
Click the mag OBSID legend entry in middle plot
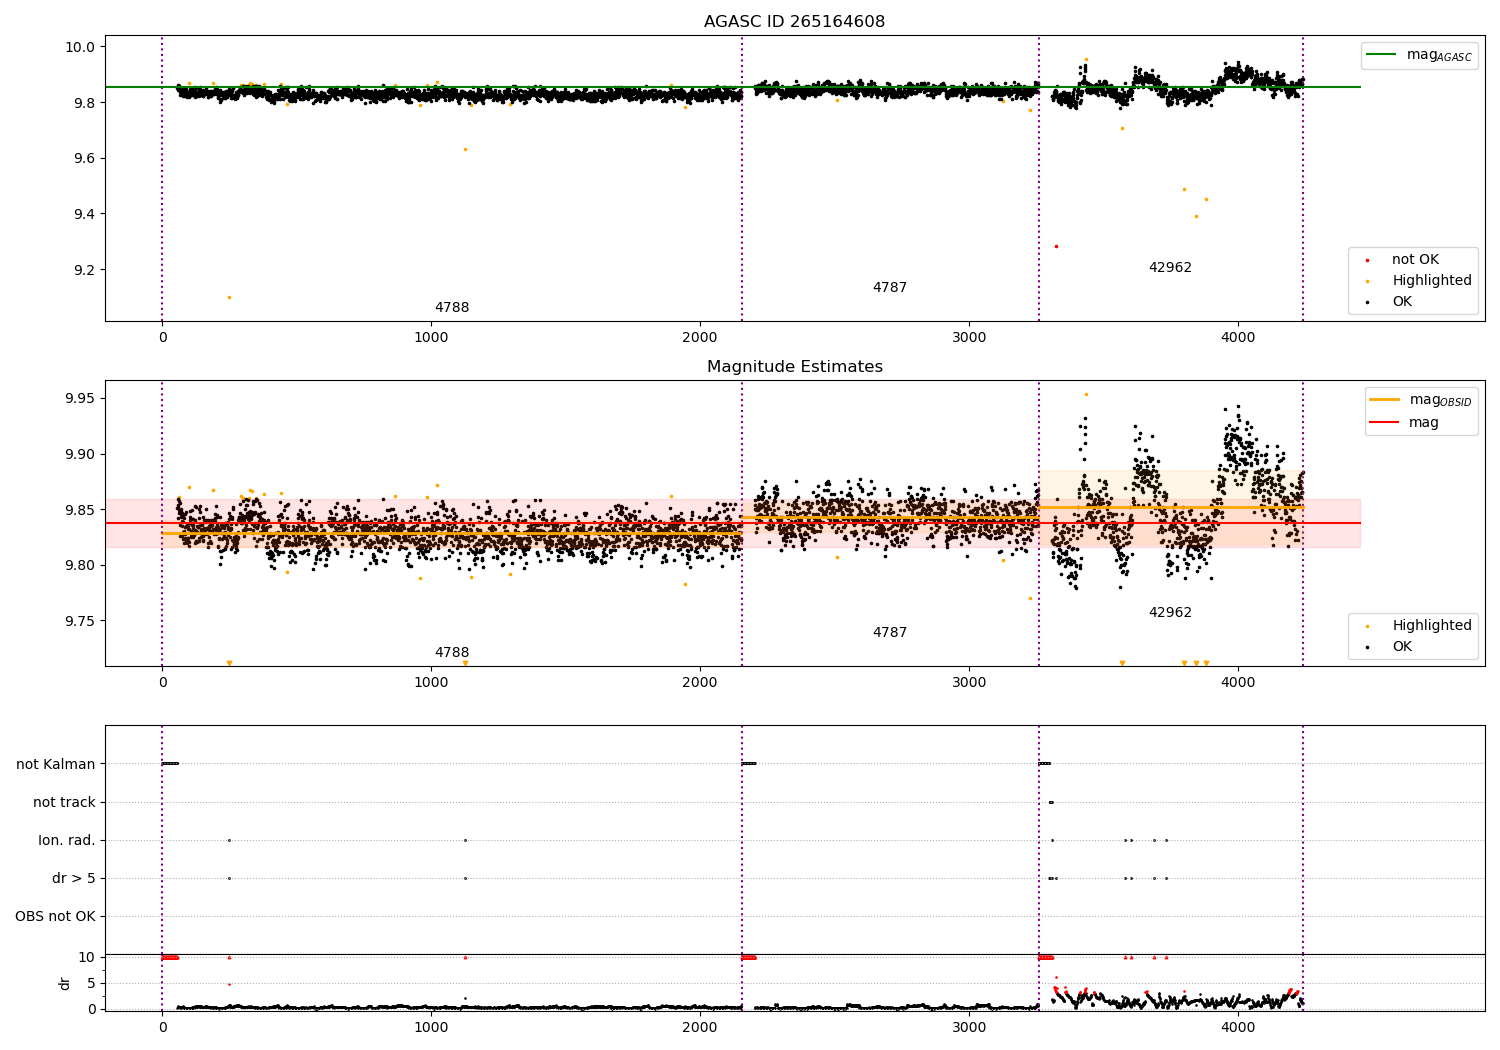click(1440, 400)
